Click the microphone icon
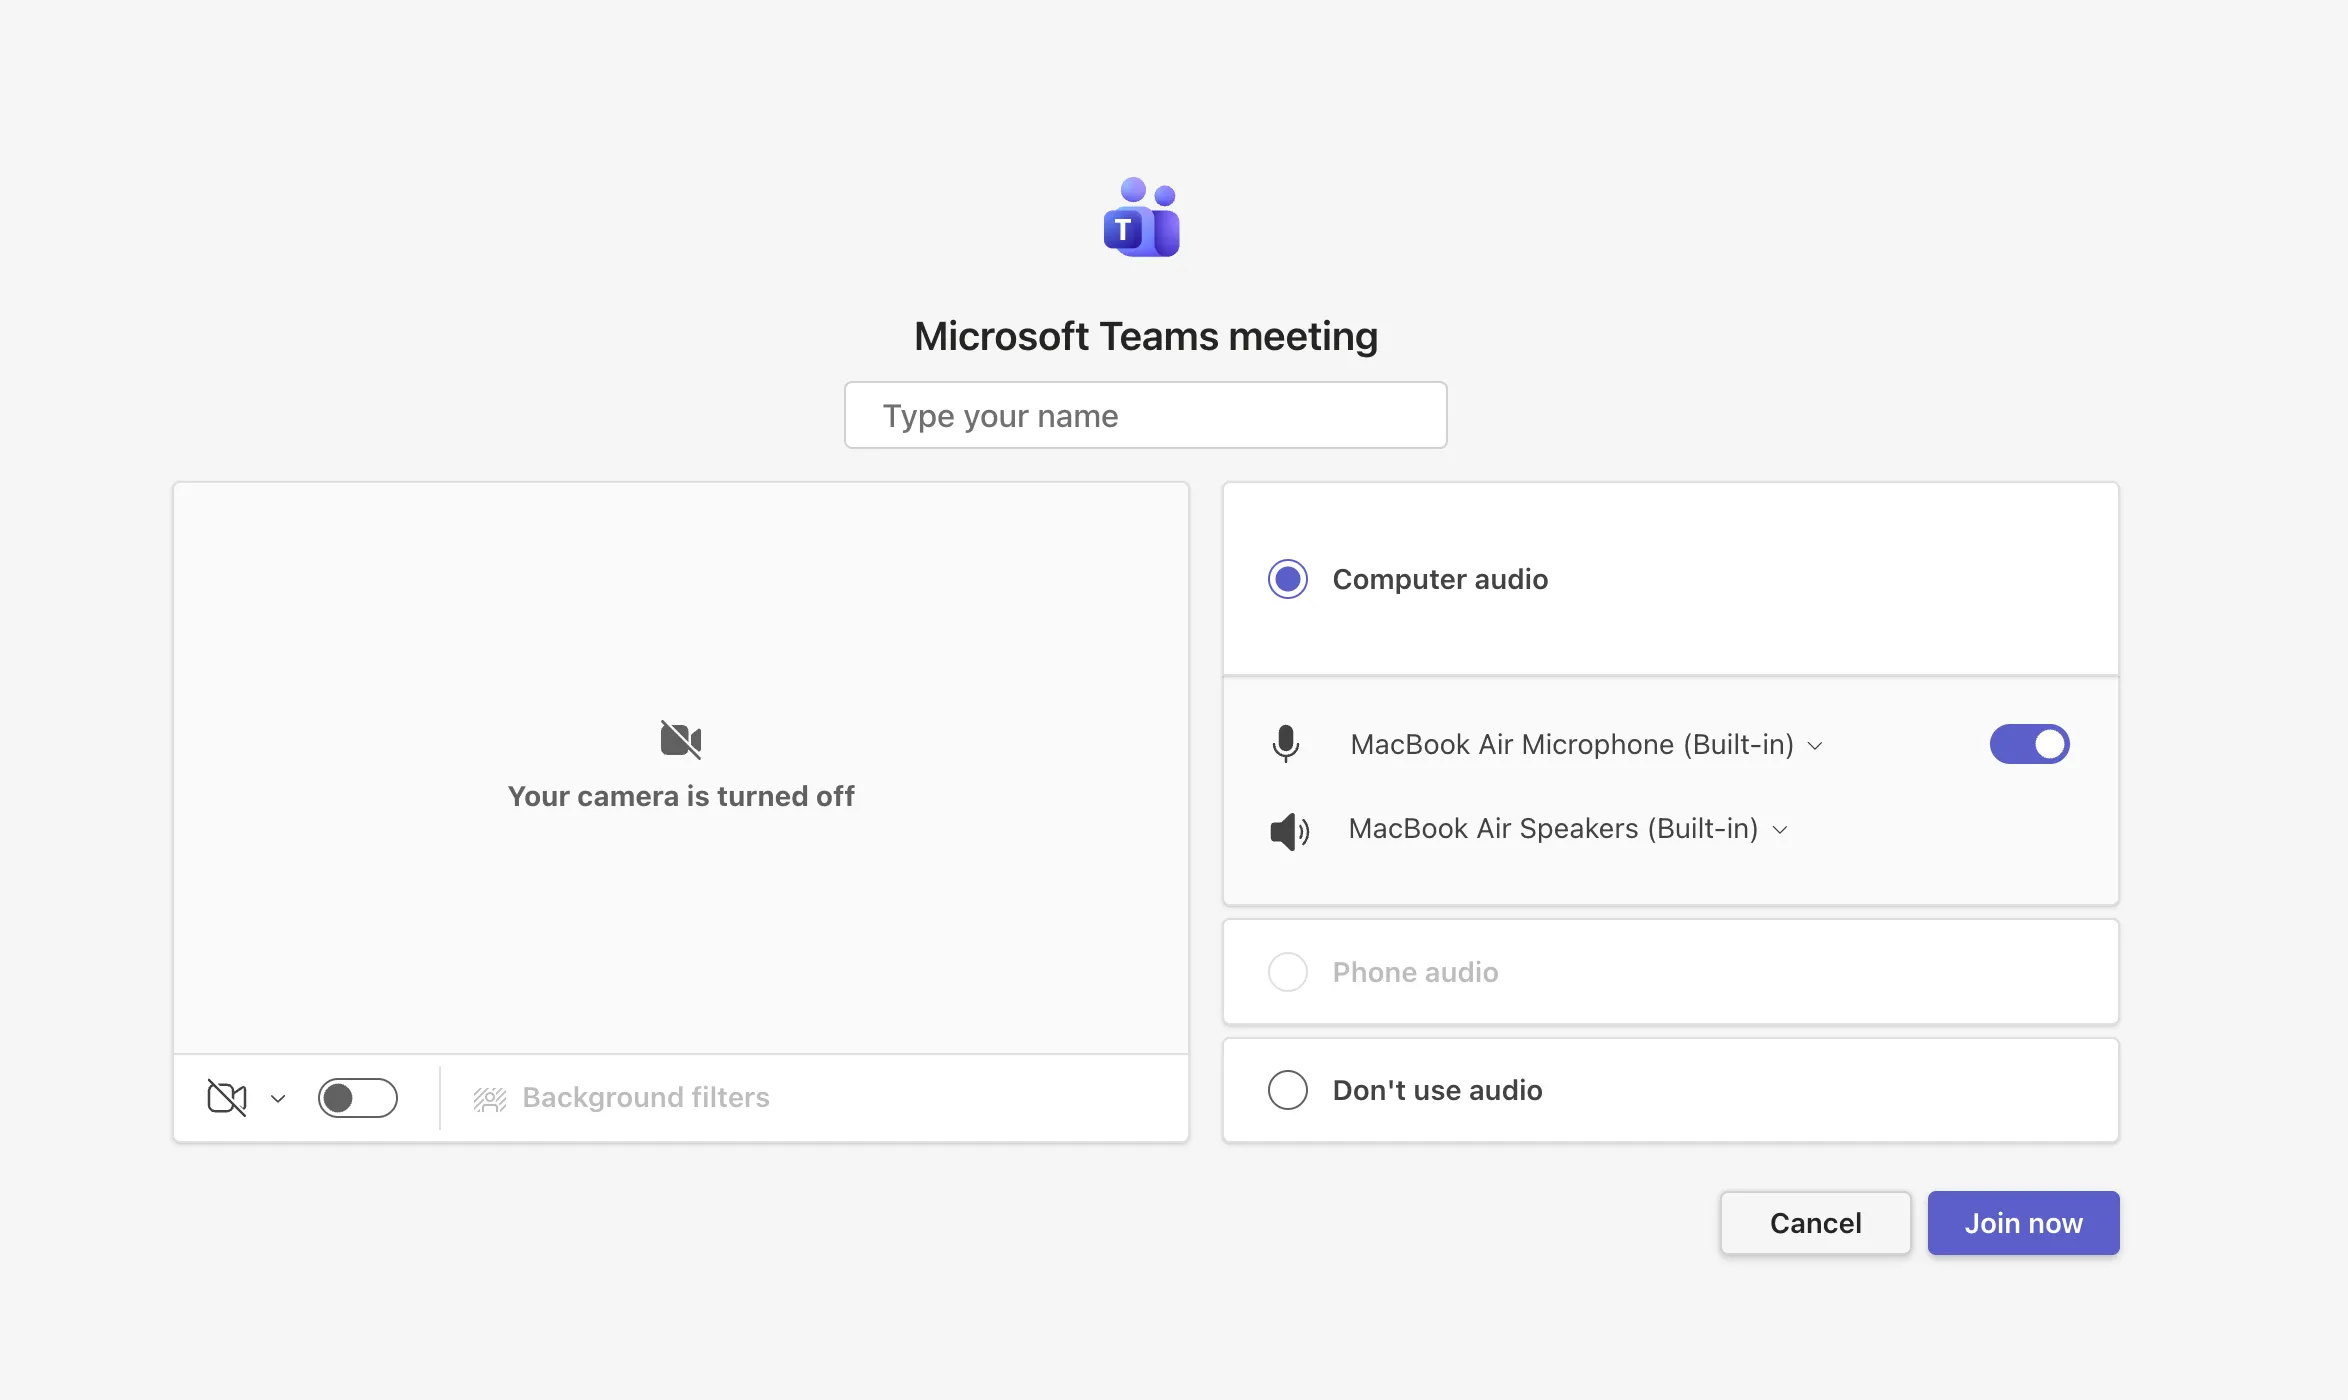Viewport: 2348px width, 1400px height. tap(1285, 744)
